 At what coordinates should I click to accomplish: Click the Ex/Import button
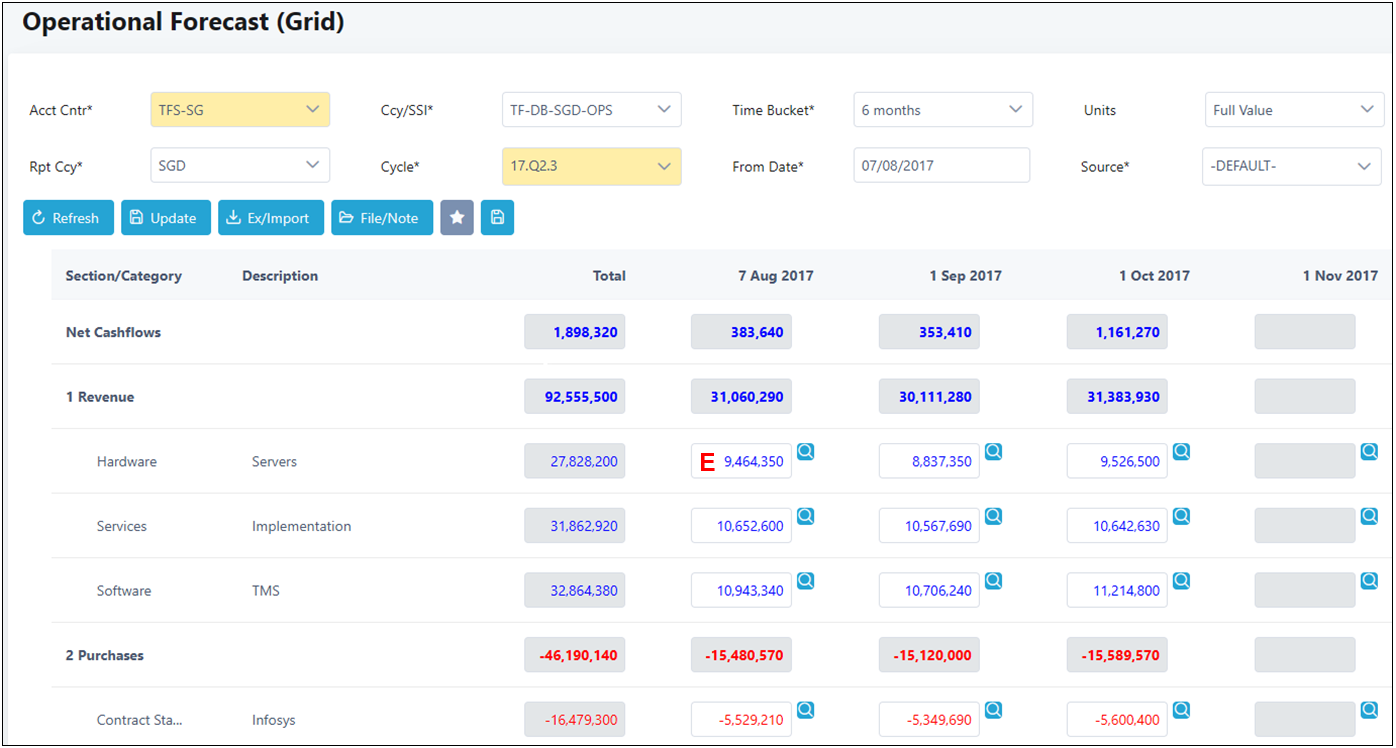(271, 218)
